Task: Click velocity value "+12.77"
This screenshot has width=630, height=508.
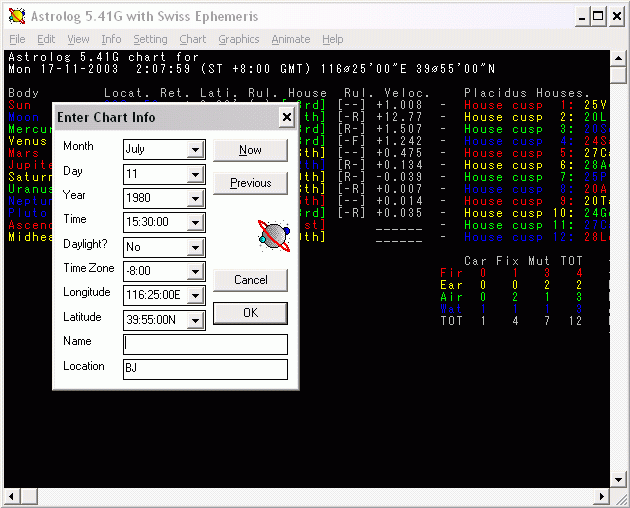Action: [x=399, y=117]
